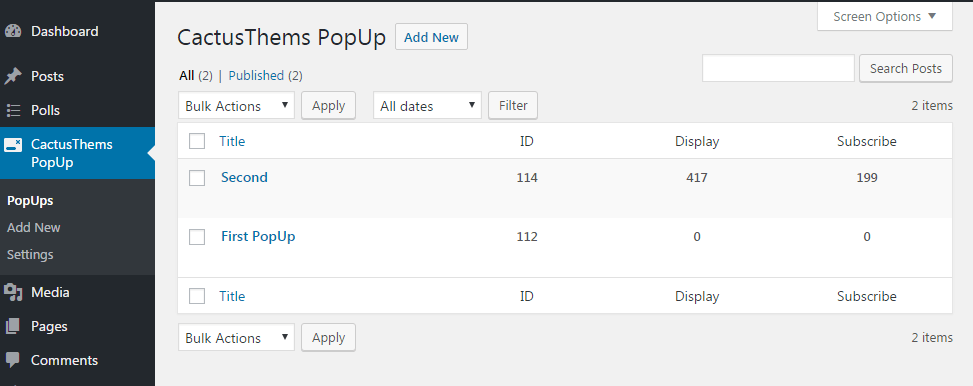The width and height of the screenshot is (973, 386).
Task: Click the ID value 112
Action: pyautogui.click(x=527, y=236)
